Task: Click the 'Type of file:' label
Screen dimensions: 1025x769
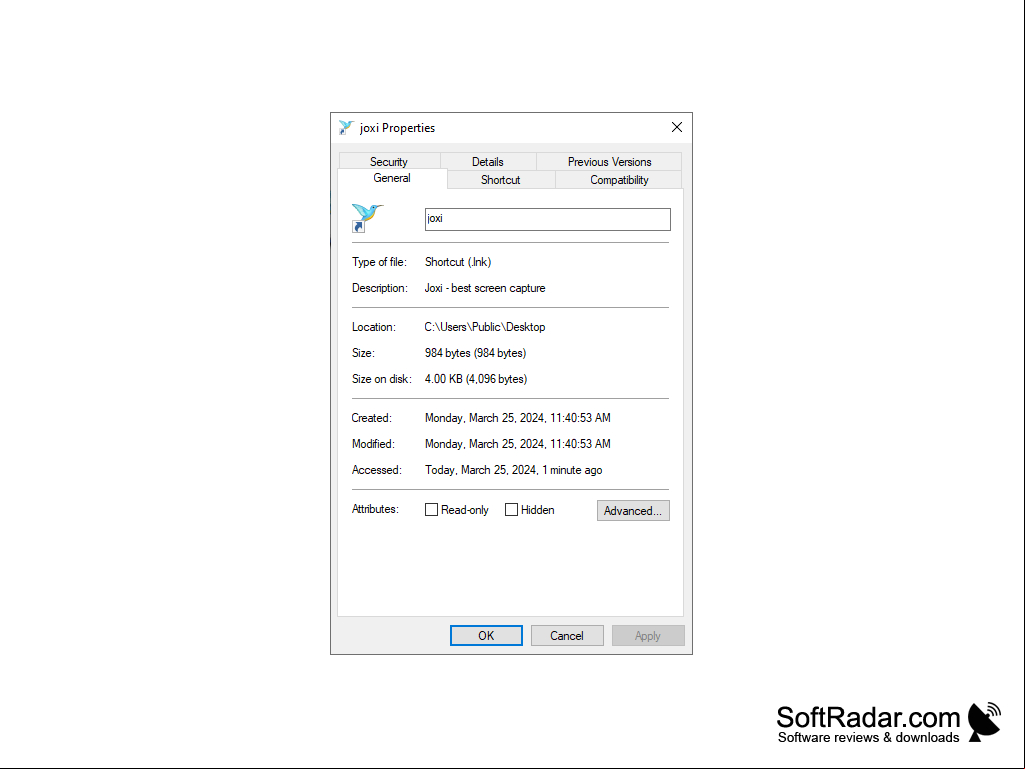Action: pyautogui.click(x=379, y=262)
